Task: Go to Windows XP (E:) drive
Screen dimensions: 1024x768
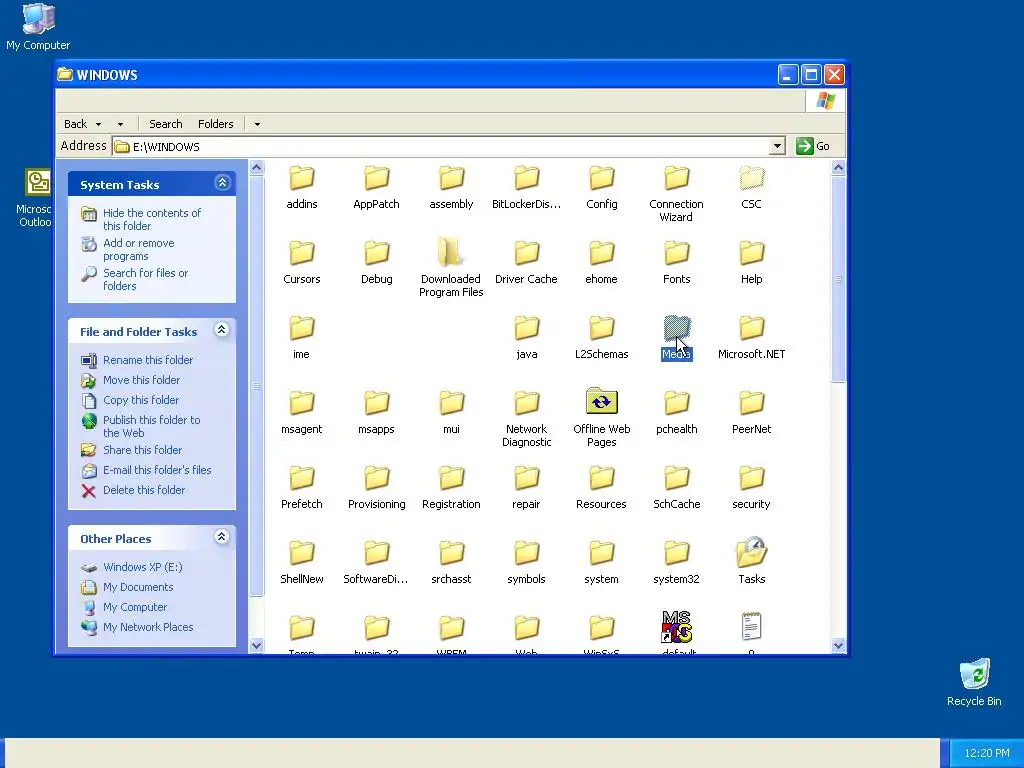Action: (x=142, y=568)
